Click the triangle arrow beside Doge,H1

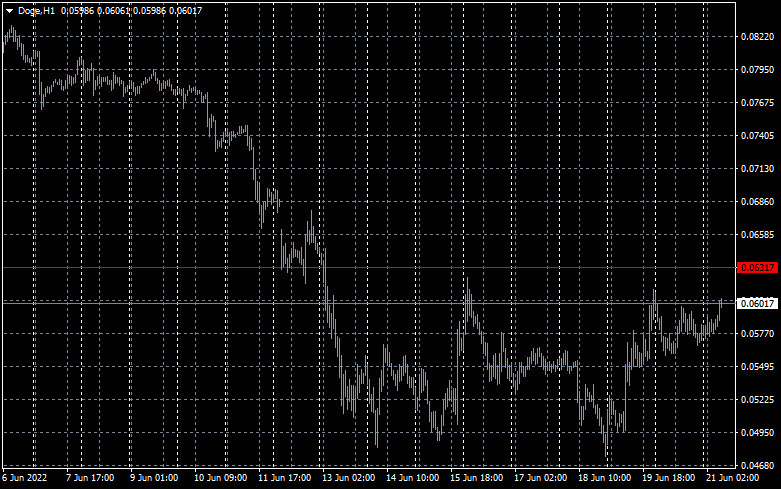9,11
